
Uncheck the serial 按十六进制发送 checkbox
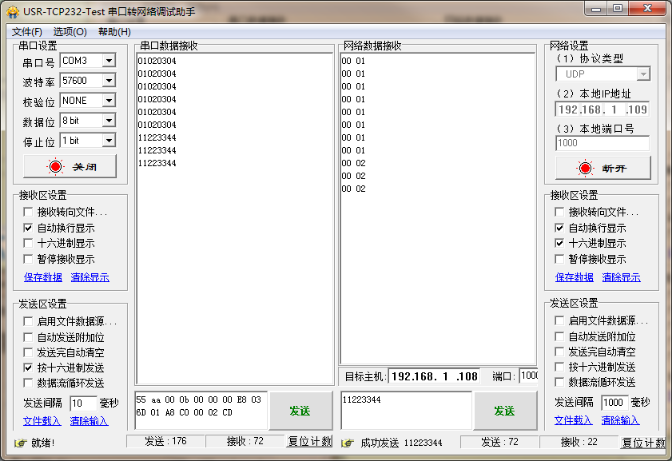(29, 368)
